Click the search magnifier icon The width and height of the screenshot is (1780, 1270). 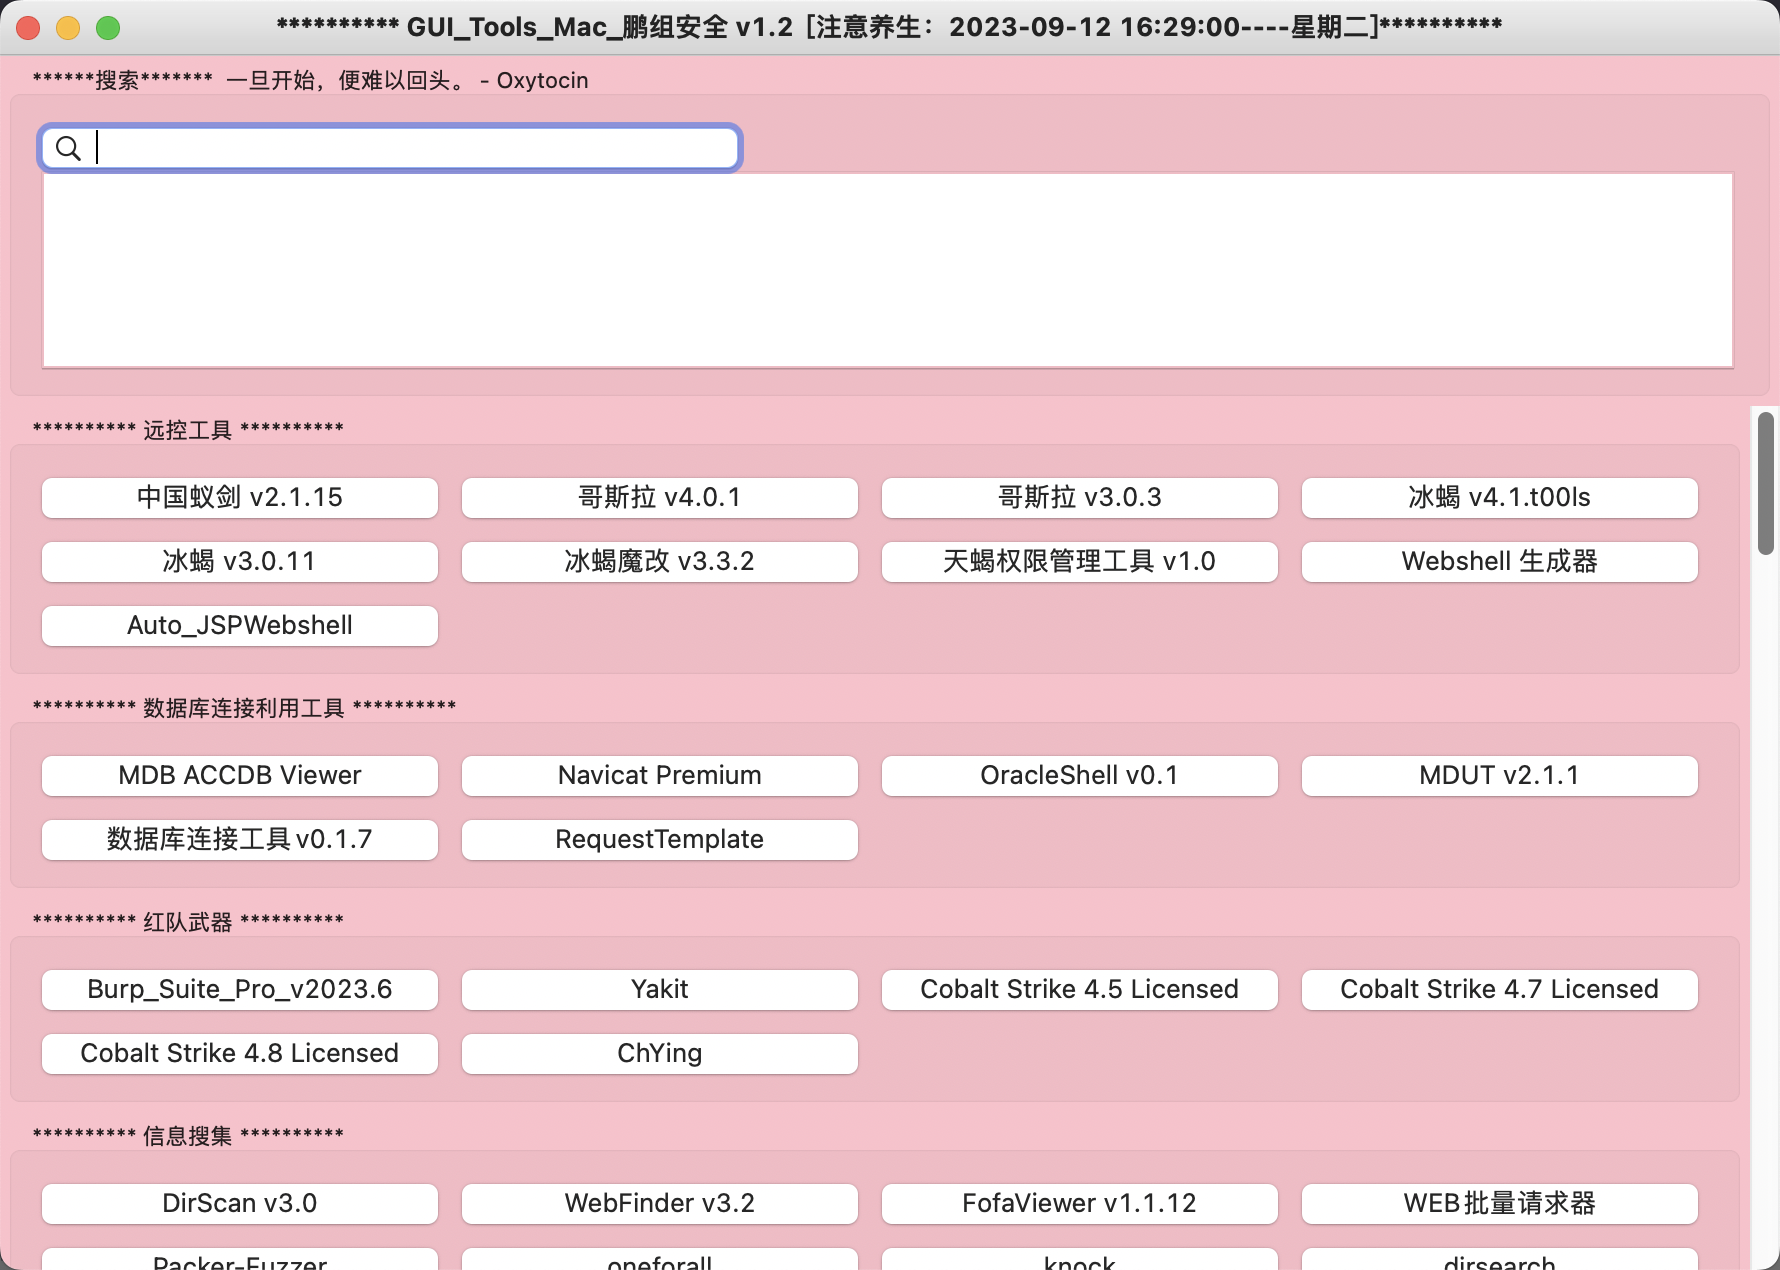tap(68, 148)
